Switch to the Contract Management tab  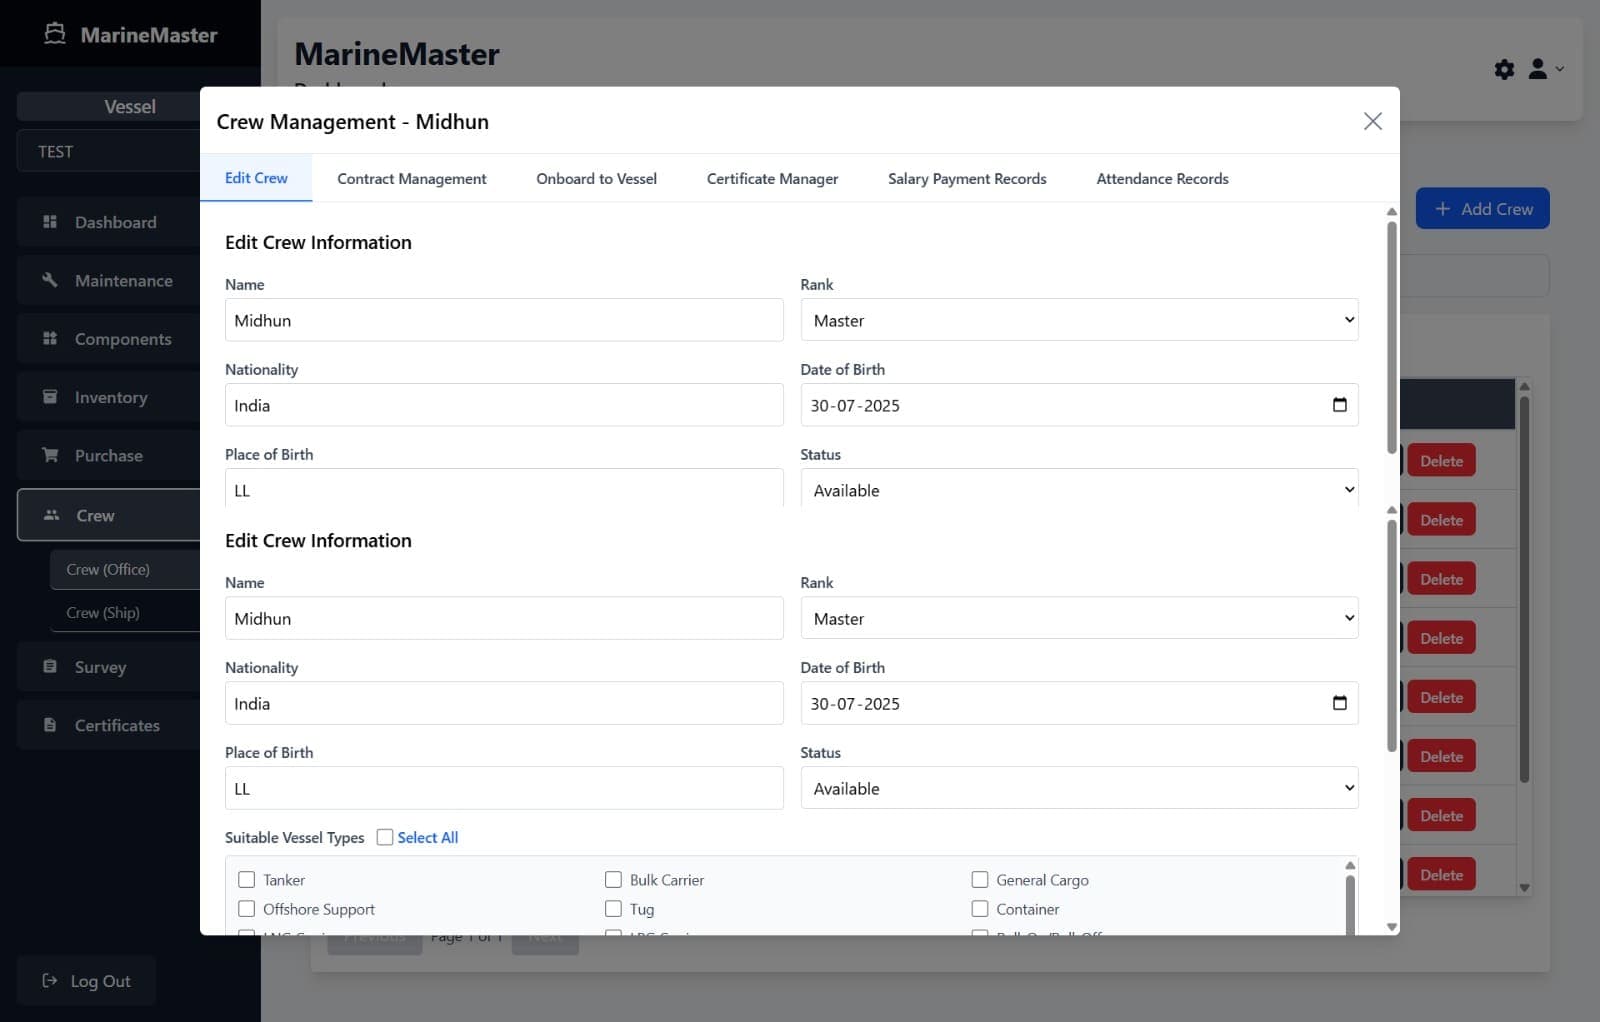[x=411, y=179]
